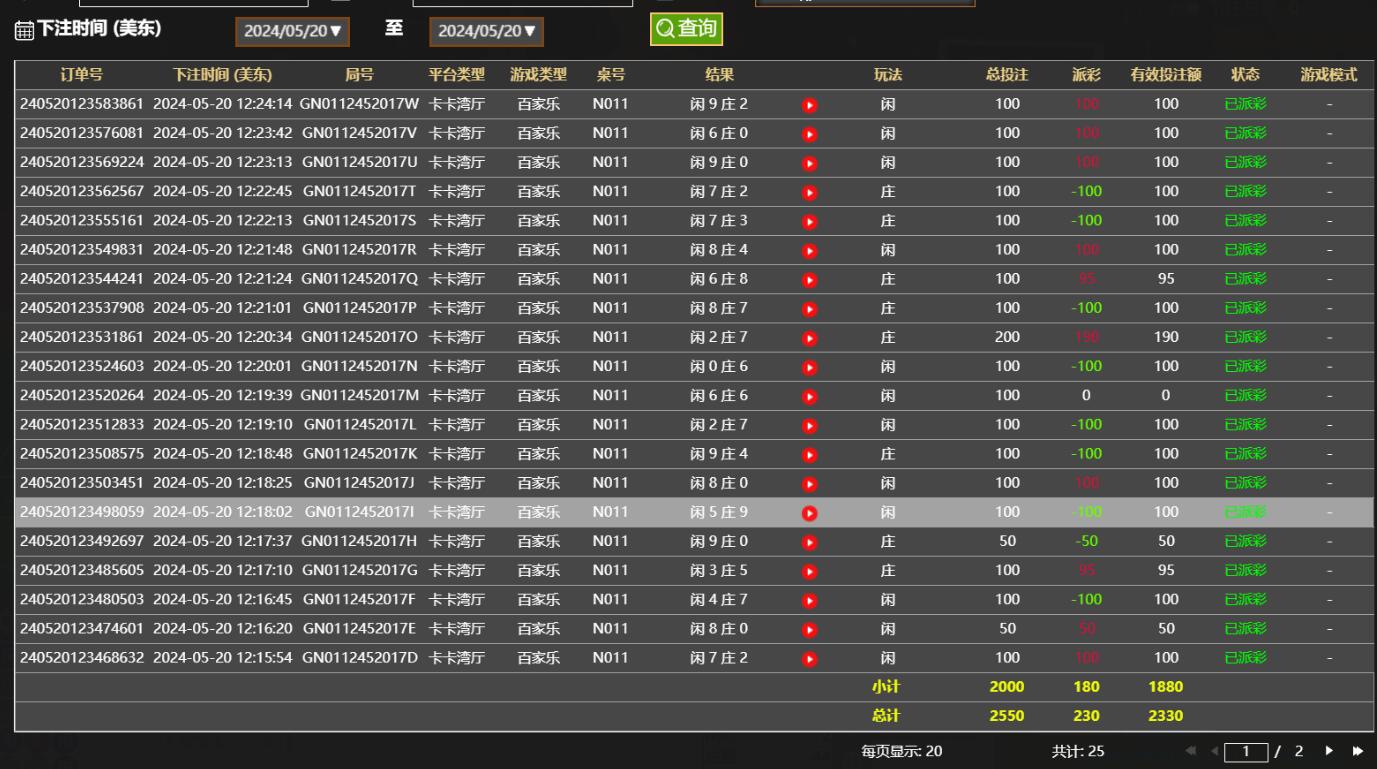1377x769 pixels.
Task: Click bet time 2024-05-20 12:21:24
Action: pyautogui.click(x=223, y=279)
